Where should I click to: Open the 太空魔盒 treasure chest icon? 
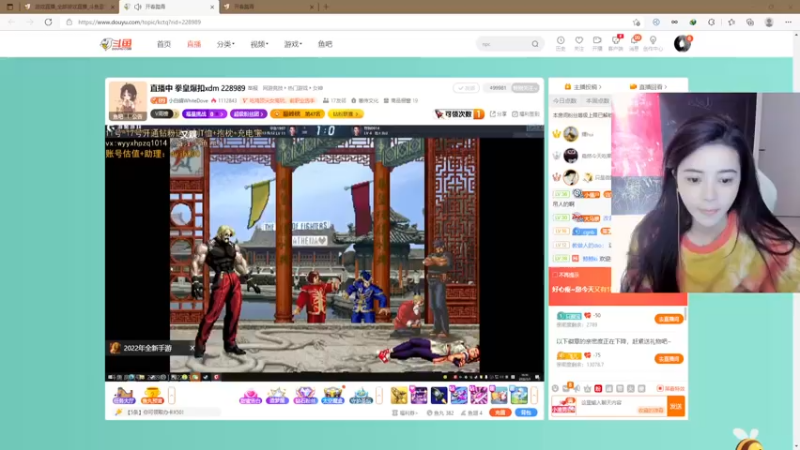coord(333,396)
